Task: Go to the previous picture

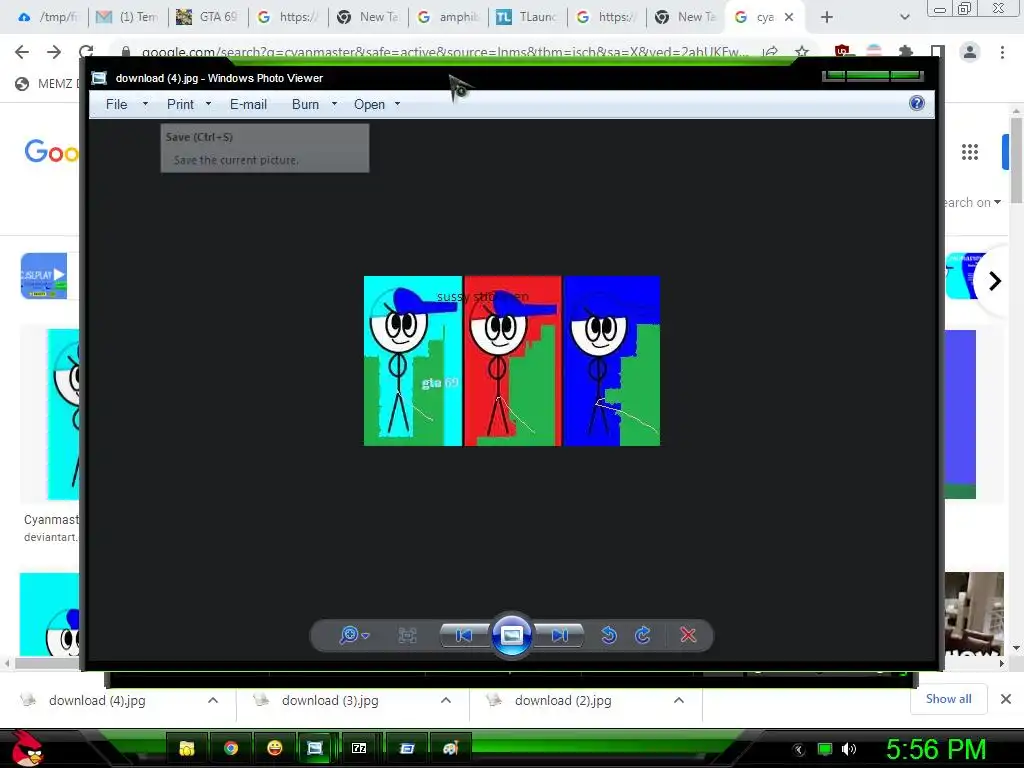Action: click(x=464, y=635)
